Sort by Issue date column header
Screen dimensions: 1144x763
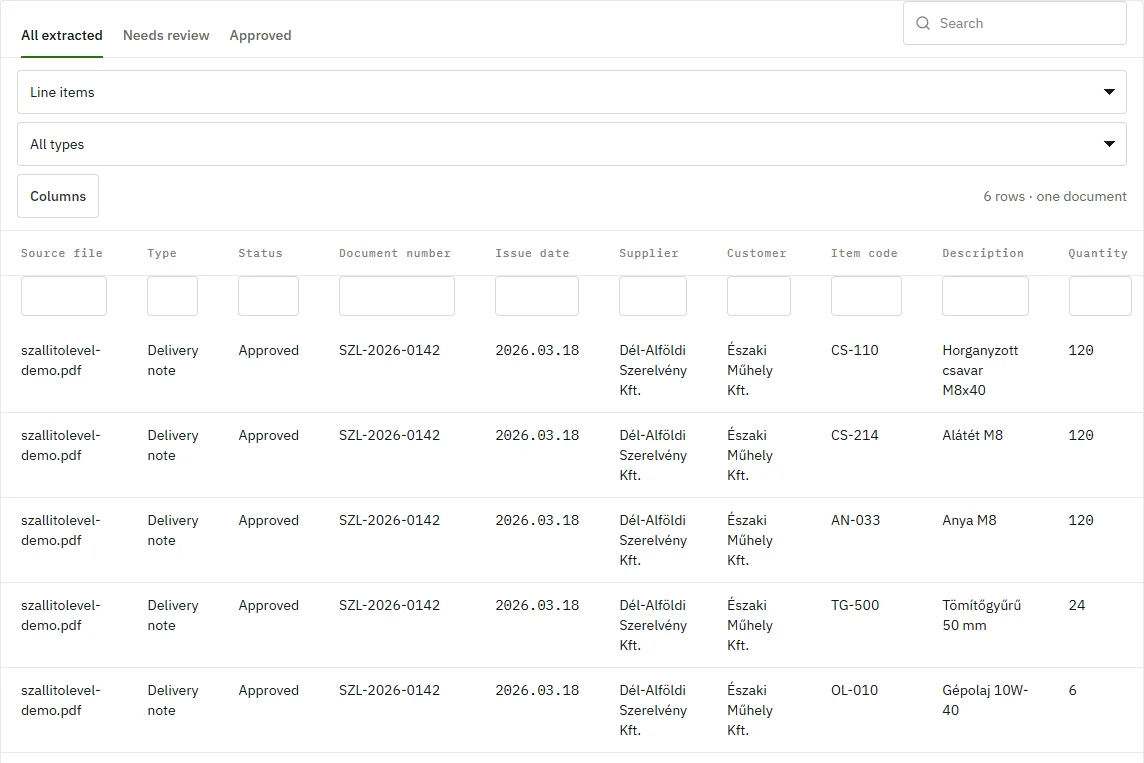tap(532, 253)
